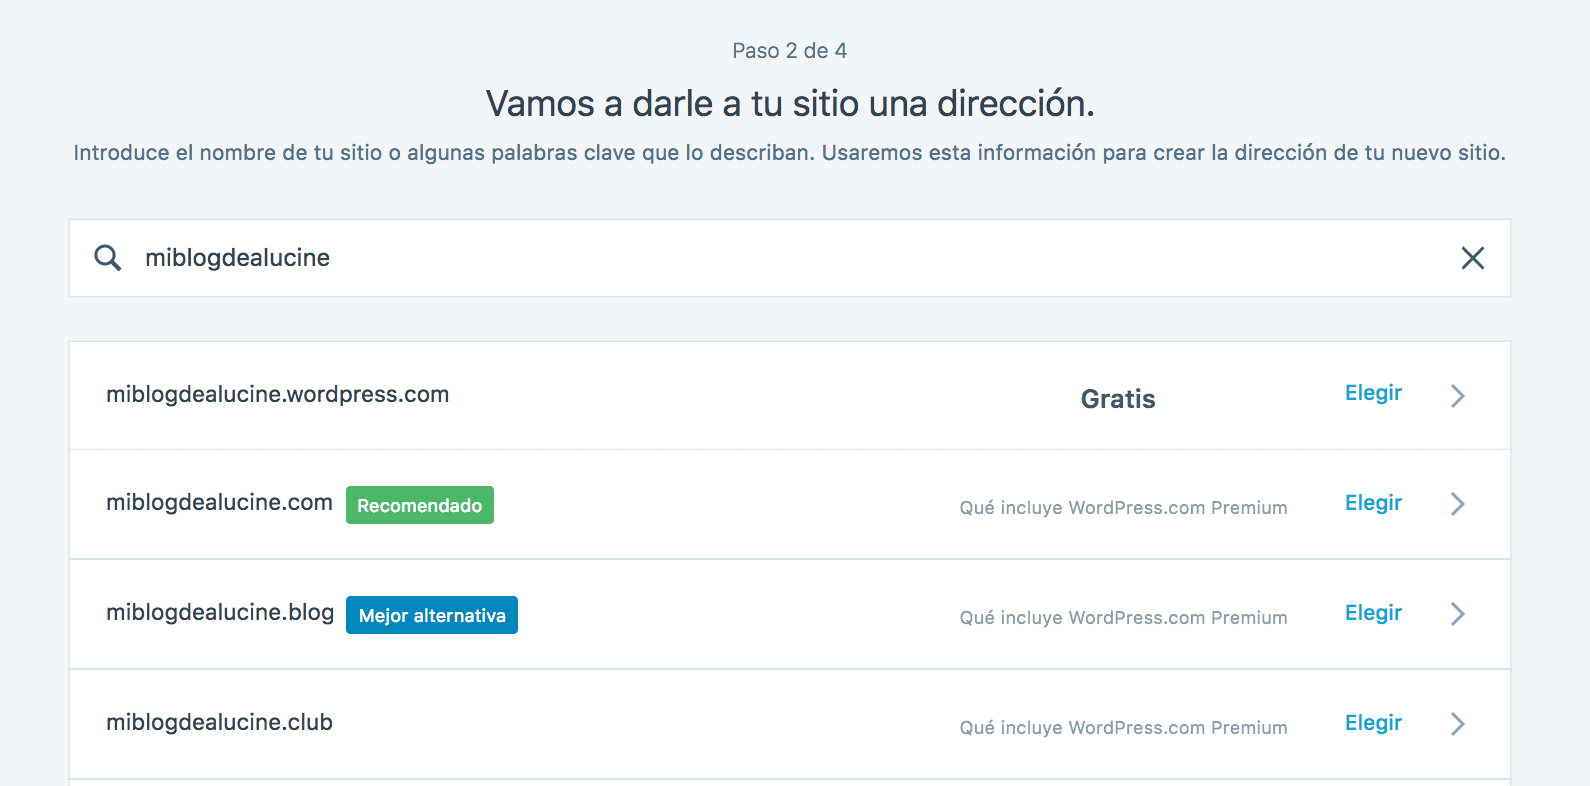This screenshot has width=1590, height=786.
Task: Click the blue Mejor alternativa badge
Action: pos(432,615)
